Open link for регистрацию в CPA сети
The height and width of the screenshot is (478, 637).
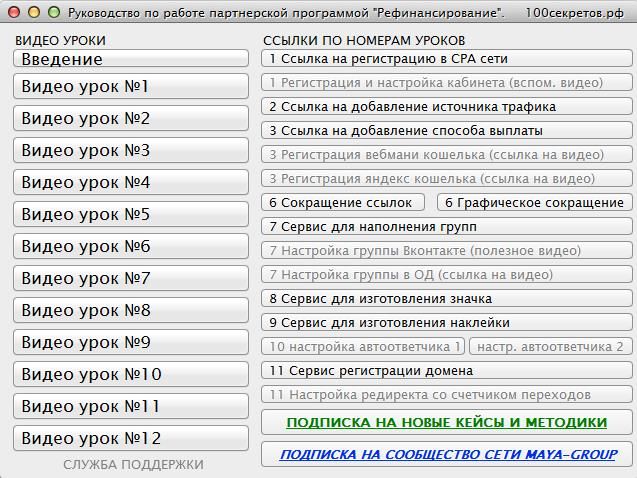(x=446, y=59)
